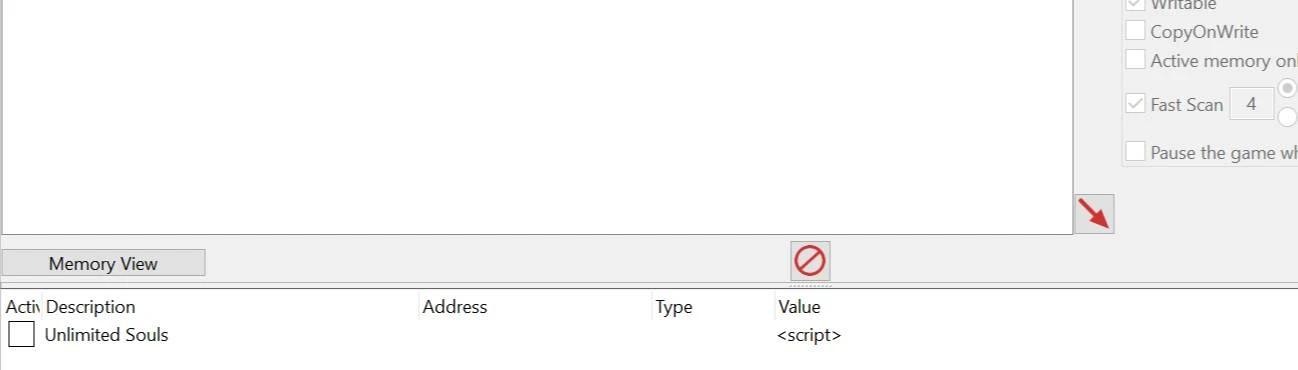Image resolution: width=1298 pixels, height=370 pixels.
Task: Enable Pause the game while scanning
Action: pyautogui.click(x=1135, y=152)
